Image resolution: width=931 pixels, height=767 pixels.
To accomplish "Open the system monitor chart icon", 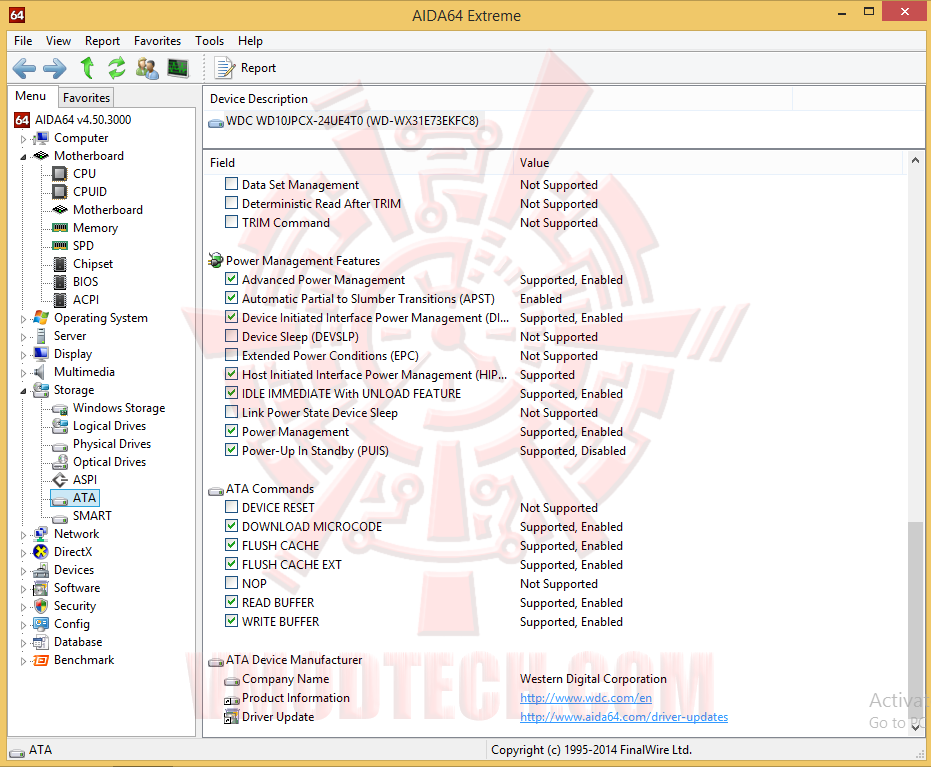I will coord(178,68).
